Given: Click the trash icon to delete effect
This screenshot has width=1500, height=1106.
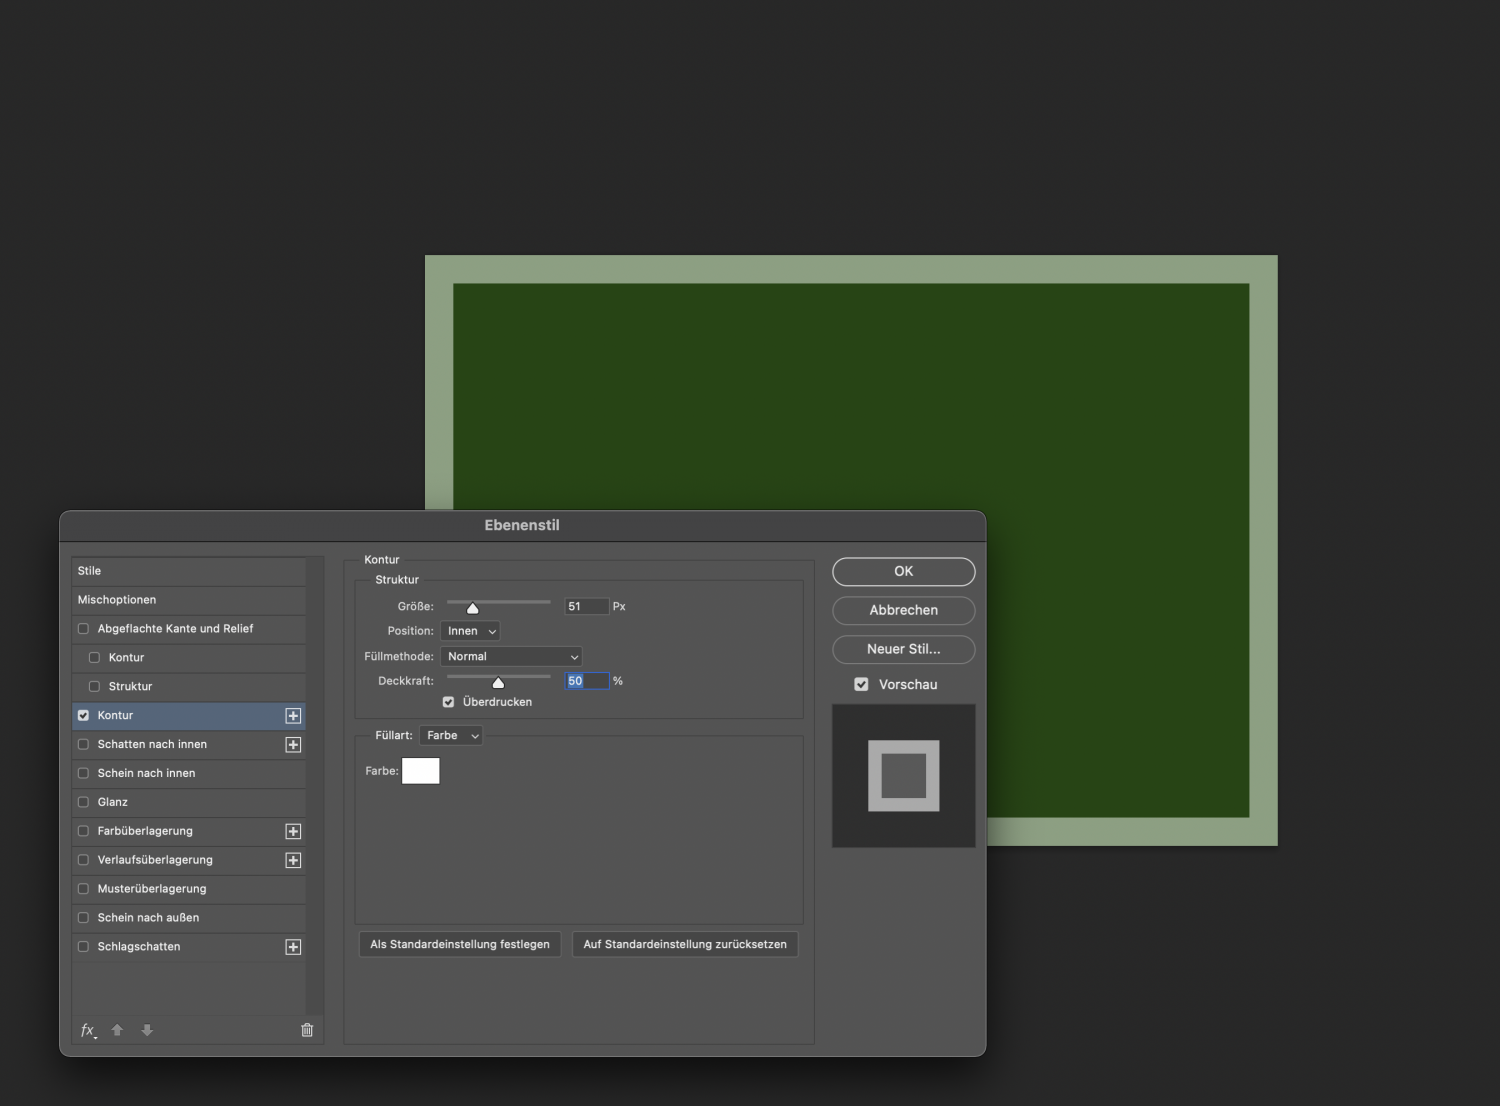Looking at the screenshot, I should pyautogui.click(x=307, y=1030).
